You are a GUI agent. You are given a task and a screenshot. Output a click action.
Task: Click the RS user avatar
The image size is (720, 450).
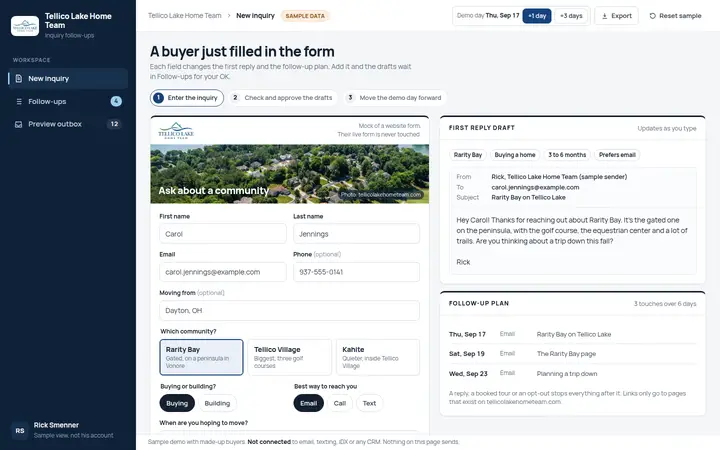click(x=20, y=430)
